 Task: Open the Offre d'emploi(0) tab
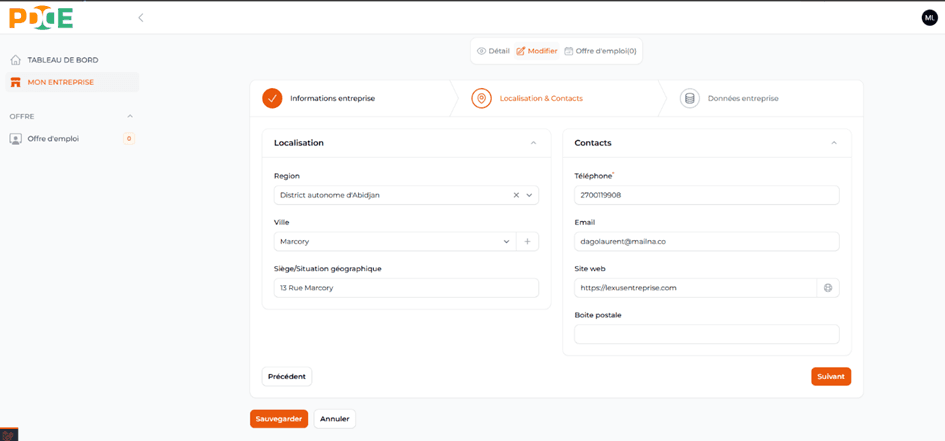coord(600,51)
